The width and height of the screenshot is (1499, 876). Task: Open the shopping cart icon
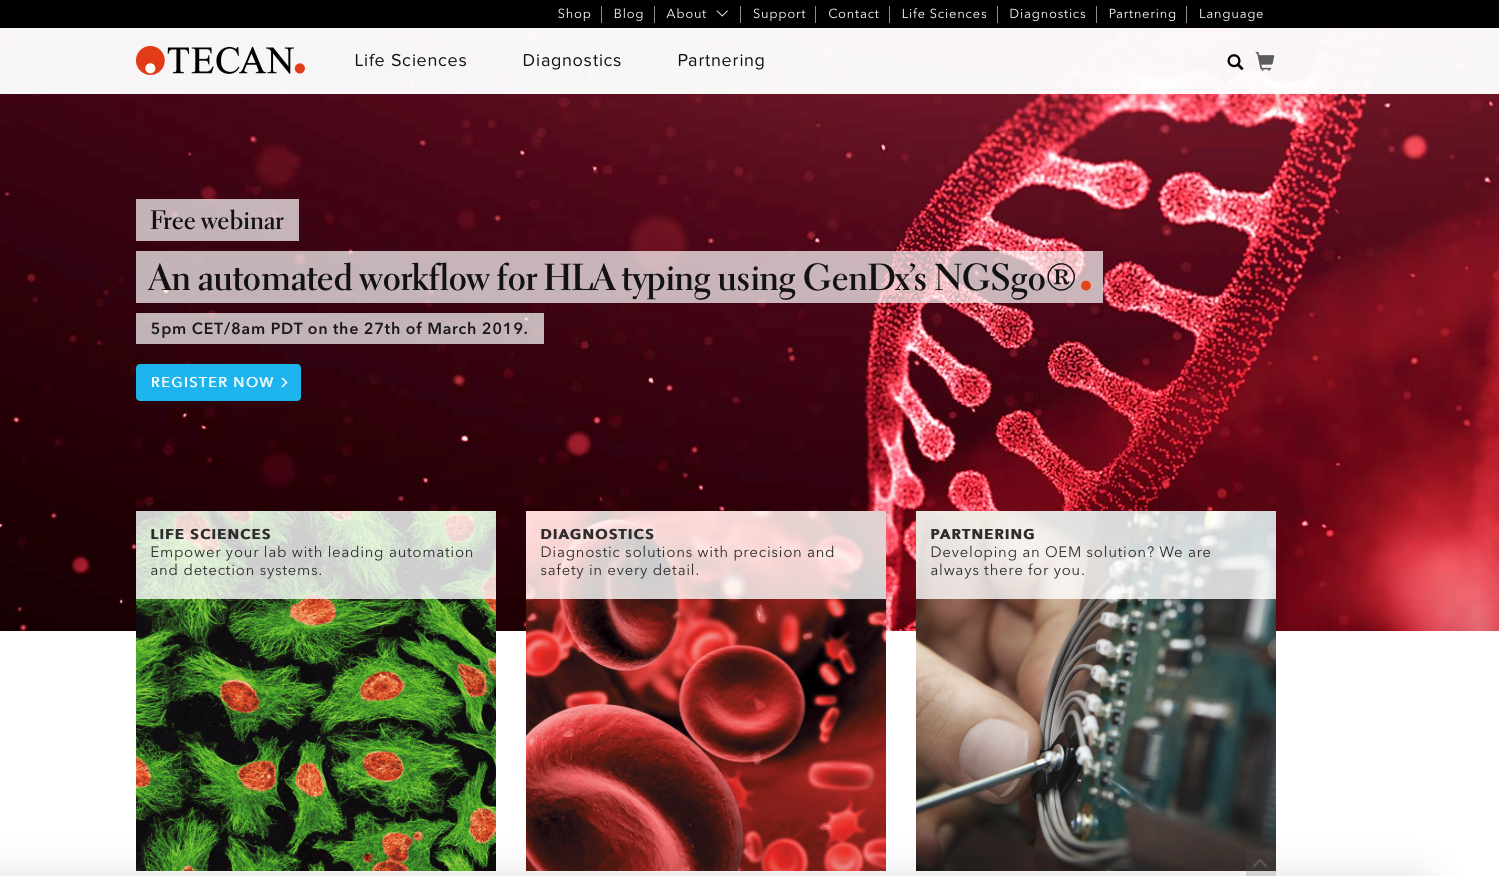[1265, 62]
